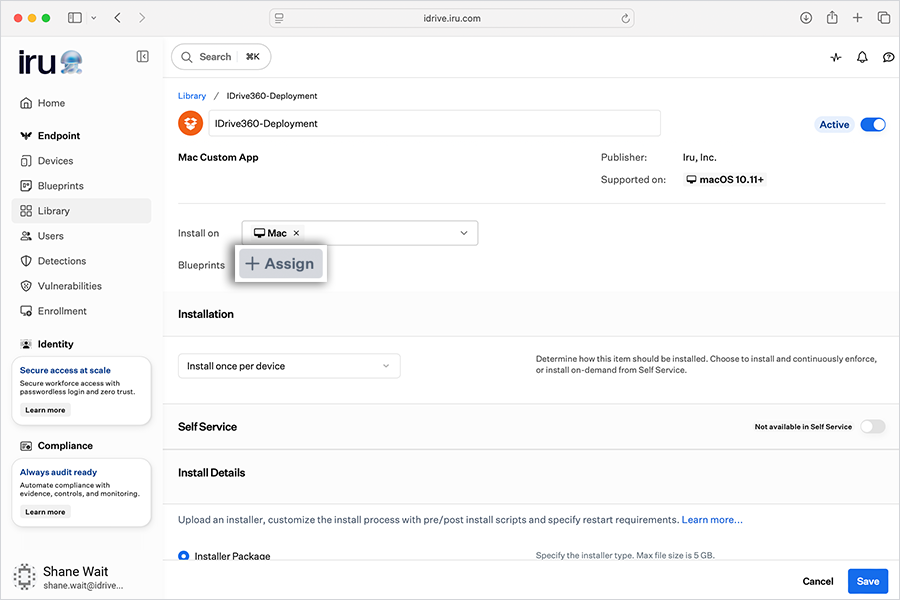The image size is (900, 600).
Task: Click the Assign blueprints button
Action: pyautogui.click(x=281, y=264)
